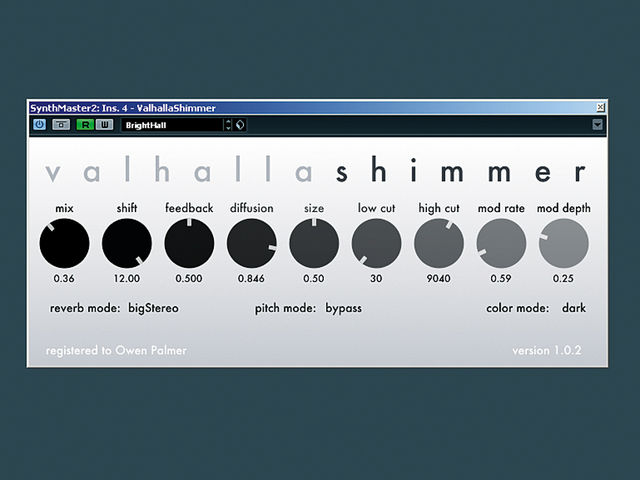Click 'registered to Owen Palmer' text
The image size is (640, 480).
(116, 351)
